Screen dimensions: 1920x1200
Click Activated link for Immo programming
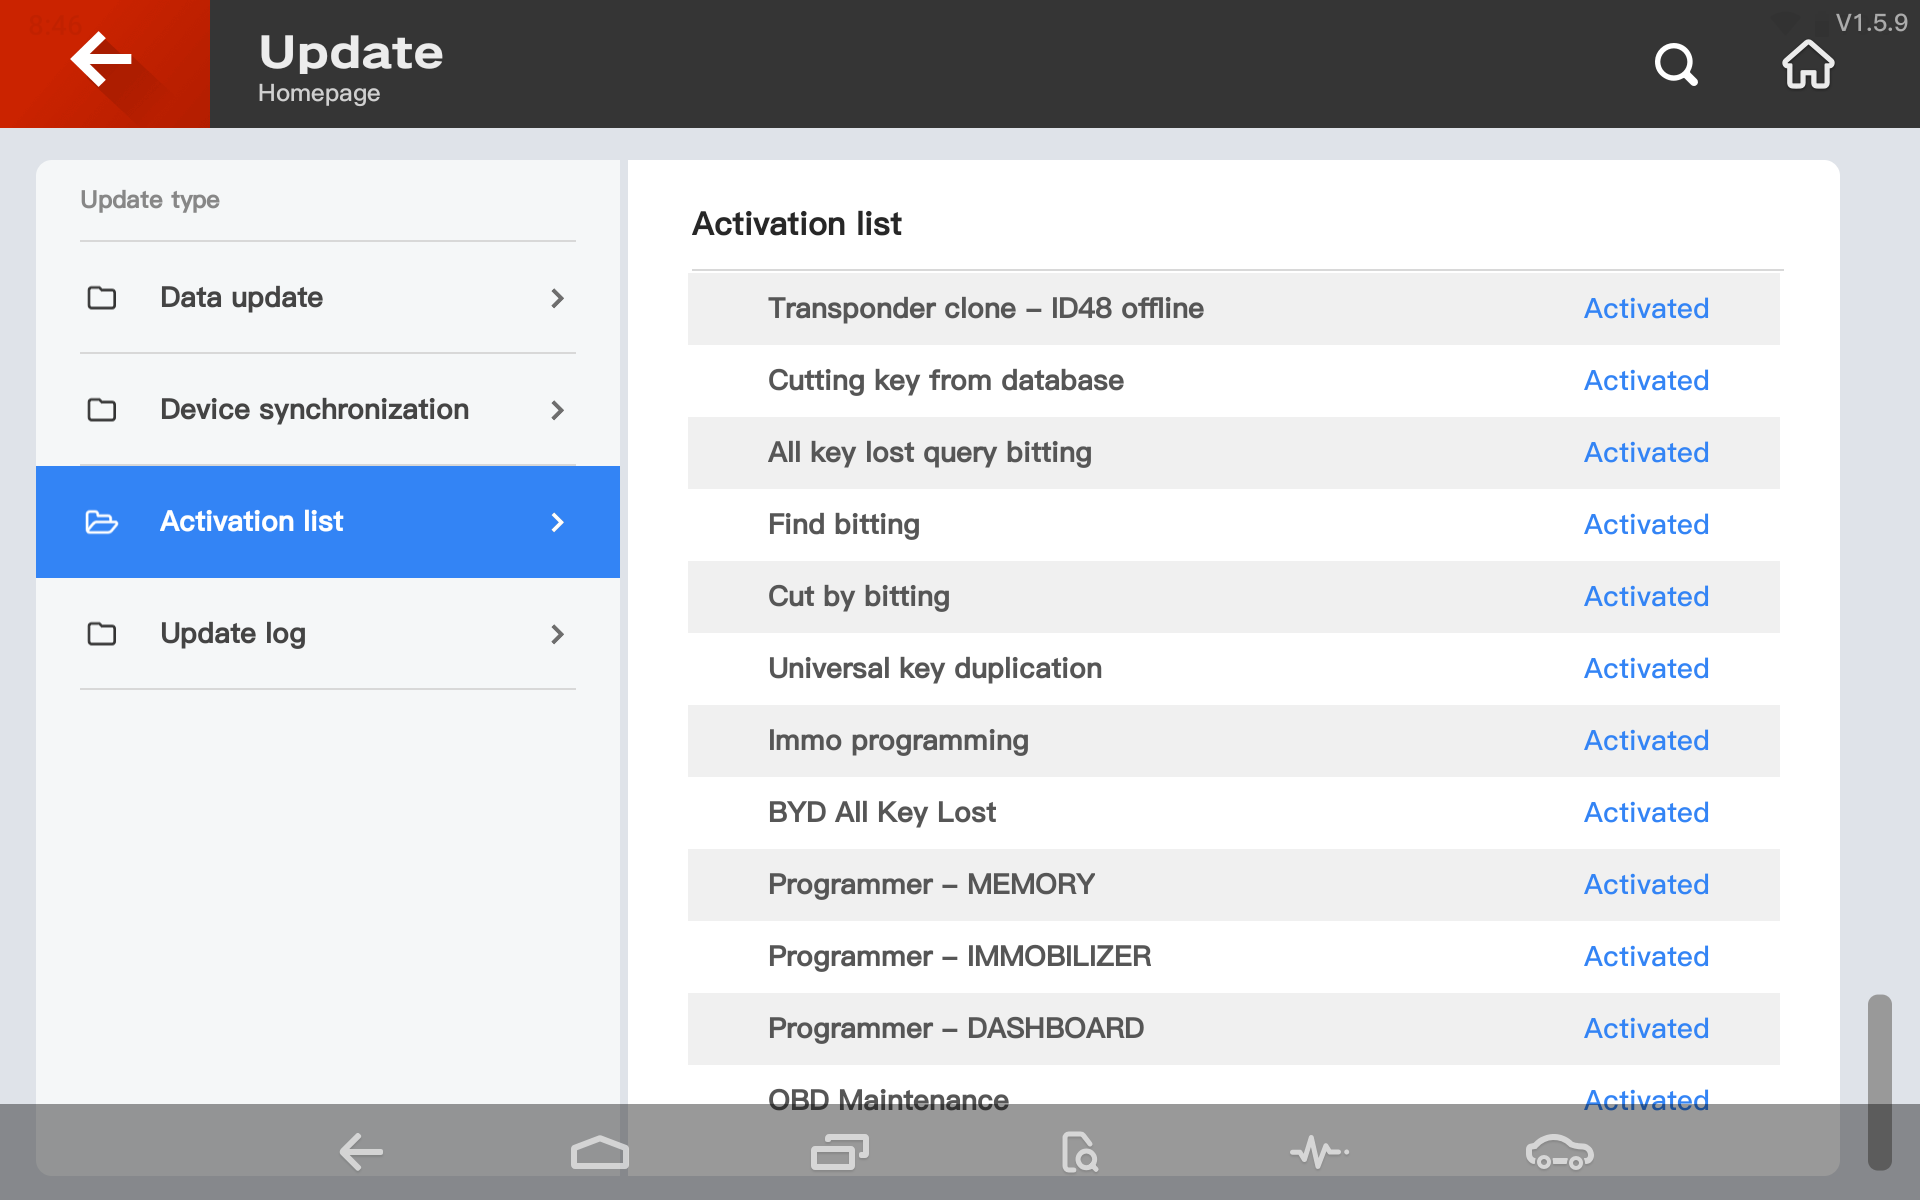point(1646,741)
